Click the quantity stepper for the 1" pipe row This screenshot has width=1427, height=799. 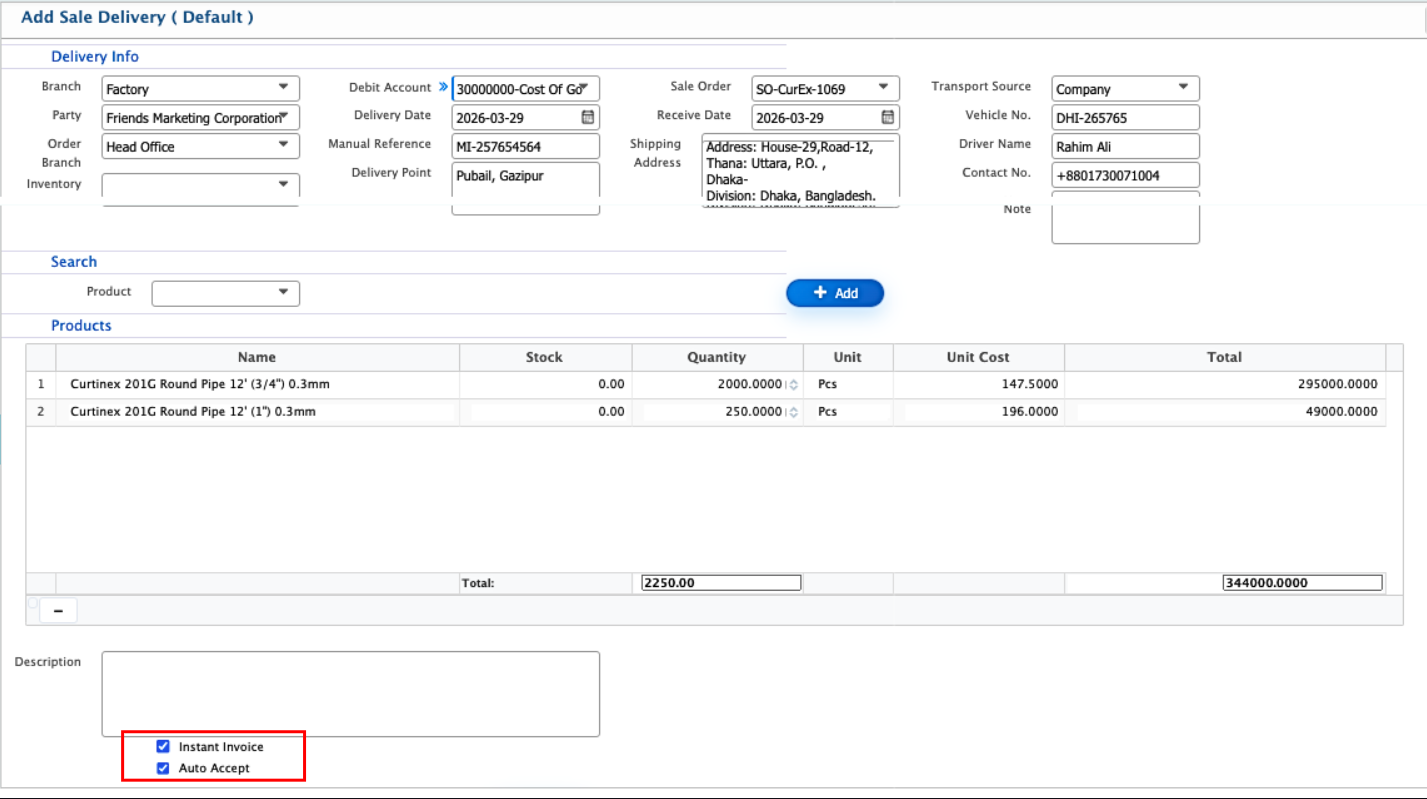coord(793,412)
